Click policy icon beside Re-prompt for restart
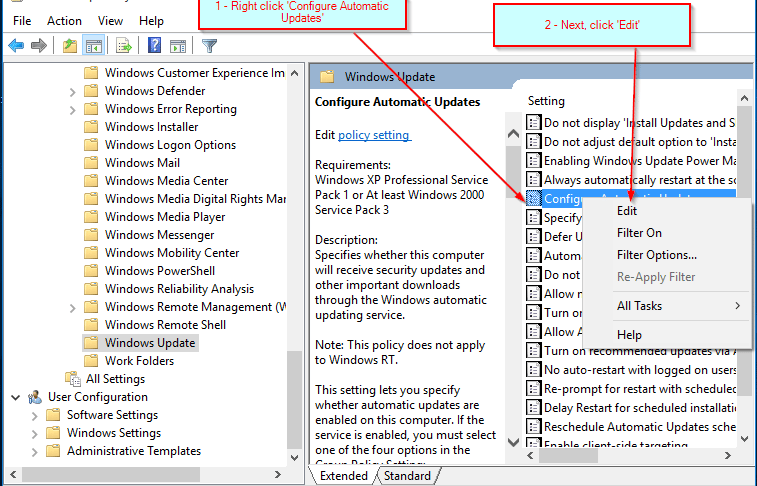Screen dimensions: 757x486 [533, 389]
